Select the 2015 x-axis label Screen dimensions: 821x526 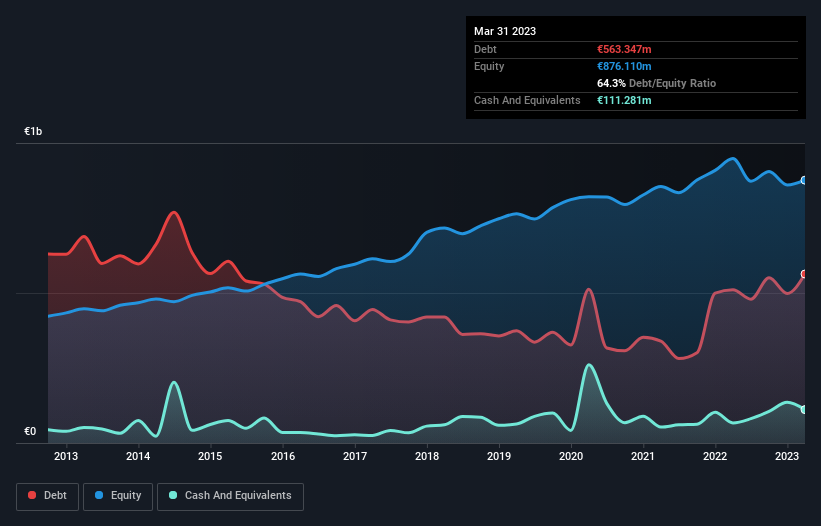pos(210,456)
